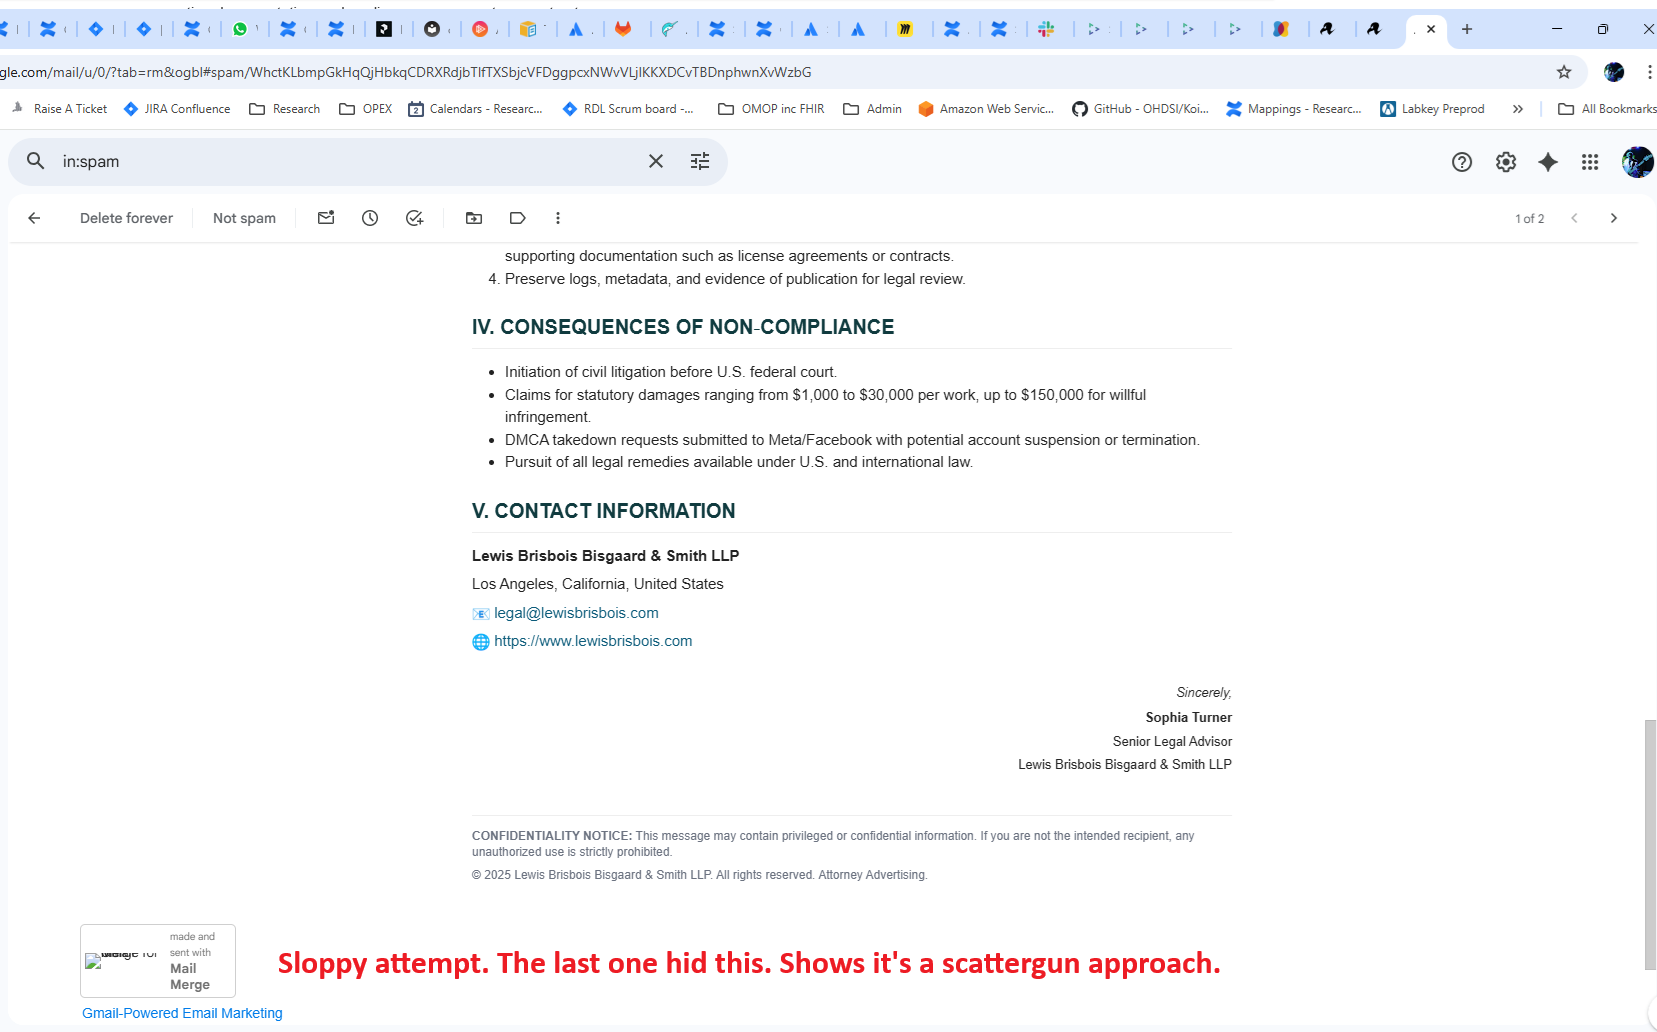
Task: Click the Not spam button
Action: (244, 218)
